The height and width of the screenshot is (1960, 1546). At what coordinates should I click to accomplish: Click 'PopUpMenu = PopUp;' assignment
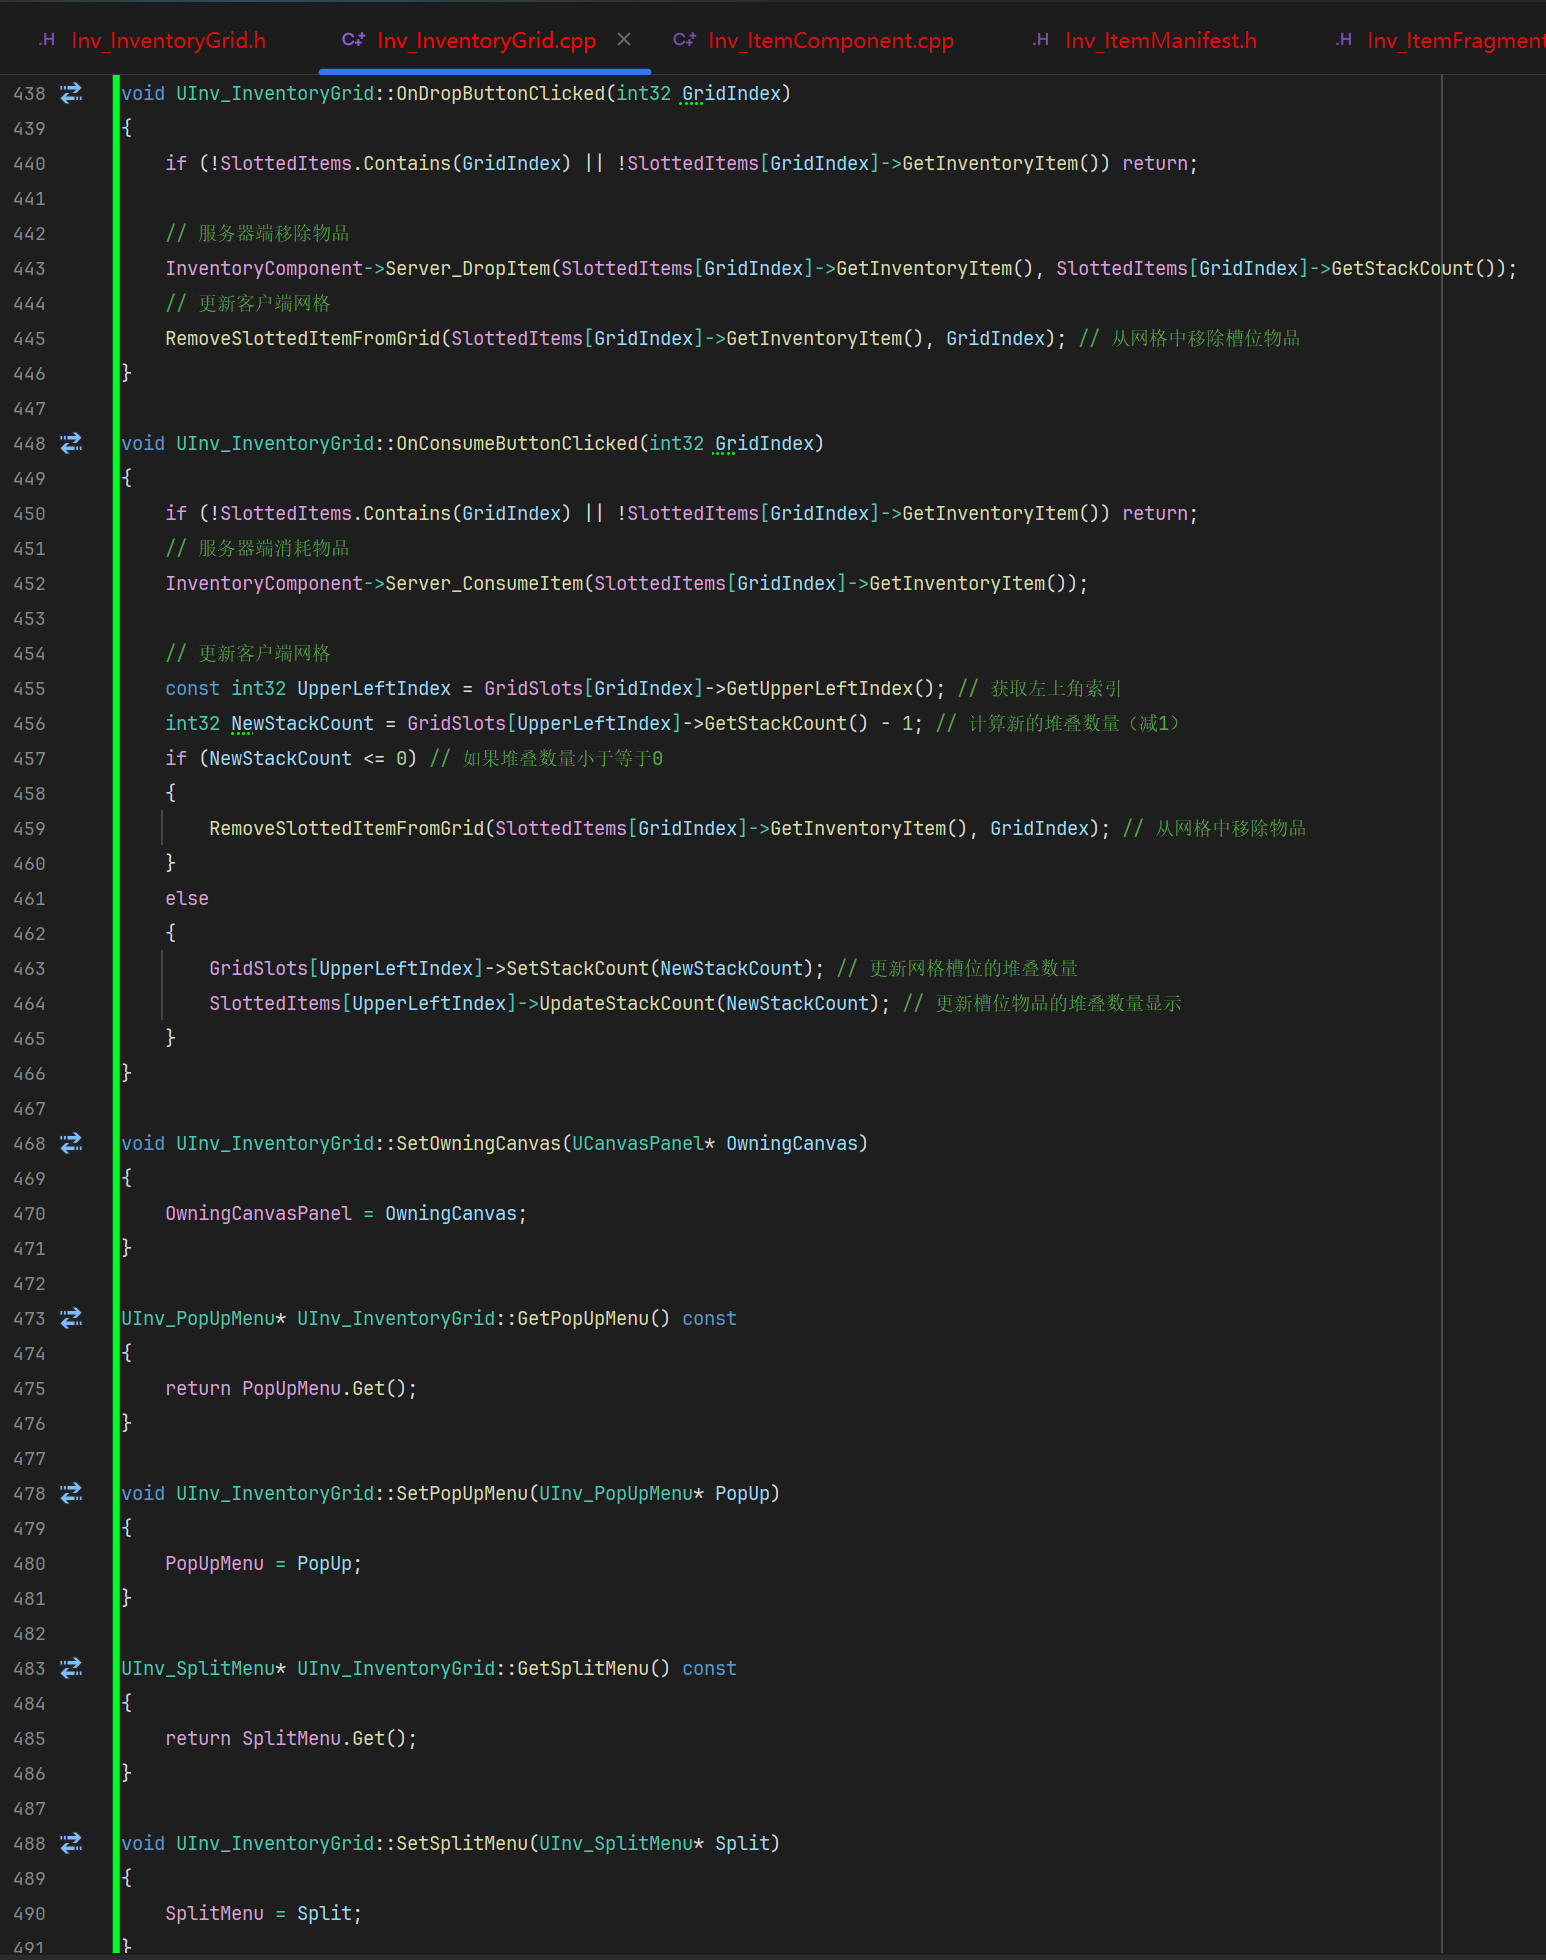(264, 1563)
